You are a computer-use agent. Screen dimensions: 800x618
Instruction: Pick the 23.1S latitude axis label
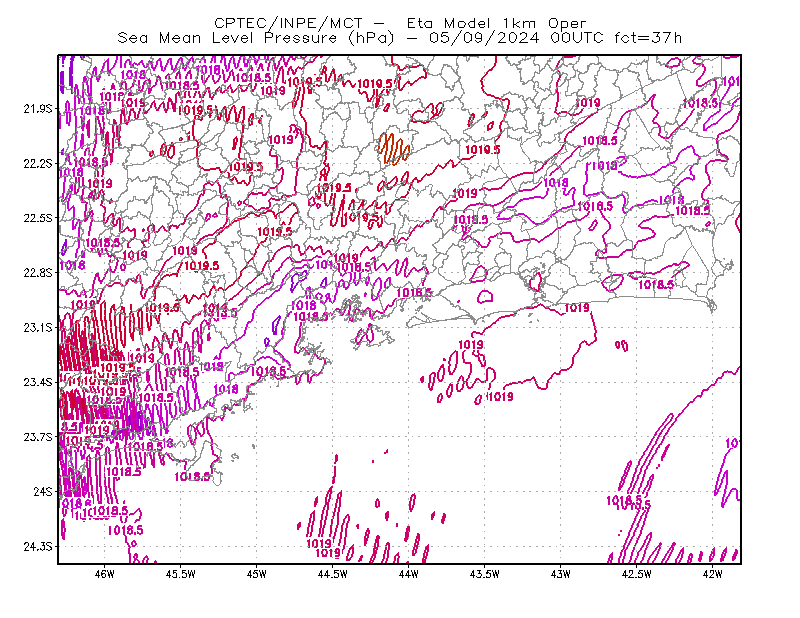38,327
